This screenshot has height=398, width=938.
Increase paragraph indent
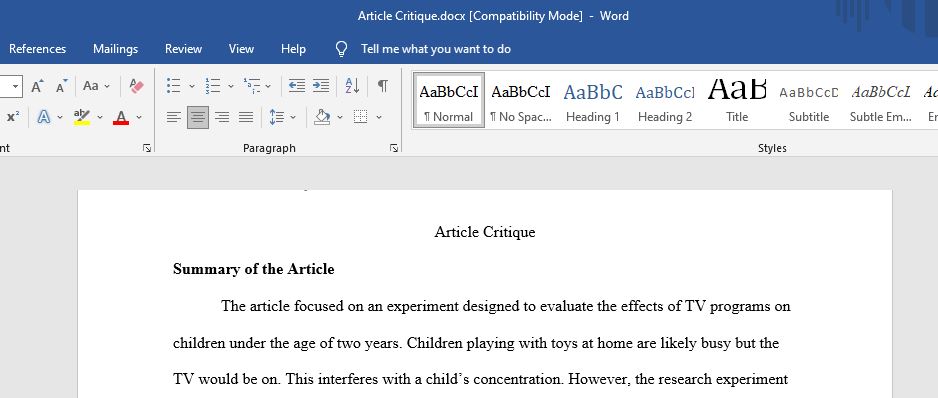click(321, 86)
